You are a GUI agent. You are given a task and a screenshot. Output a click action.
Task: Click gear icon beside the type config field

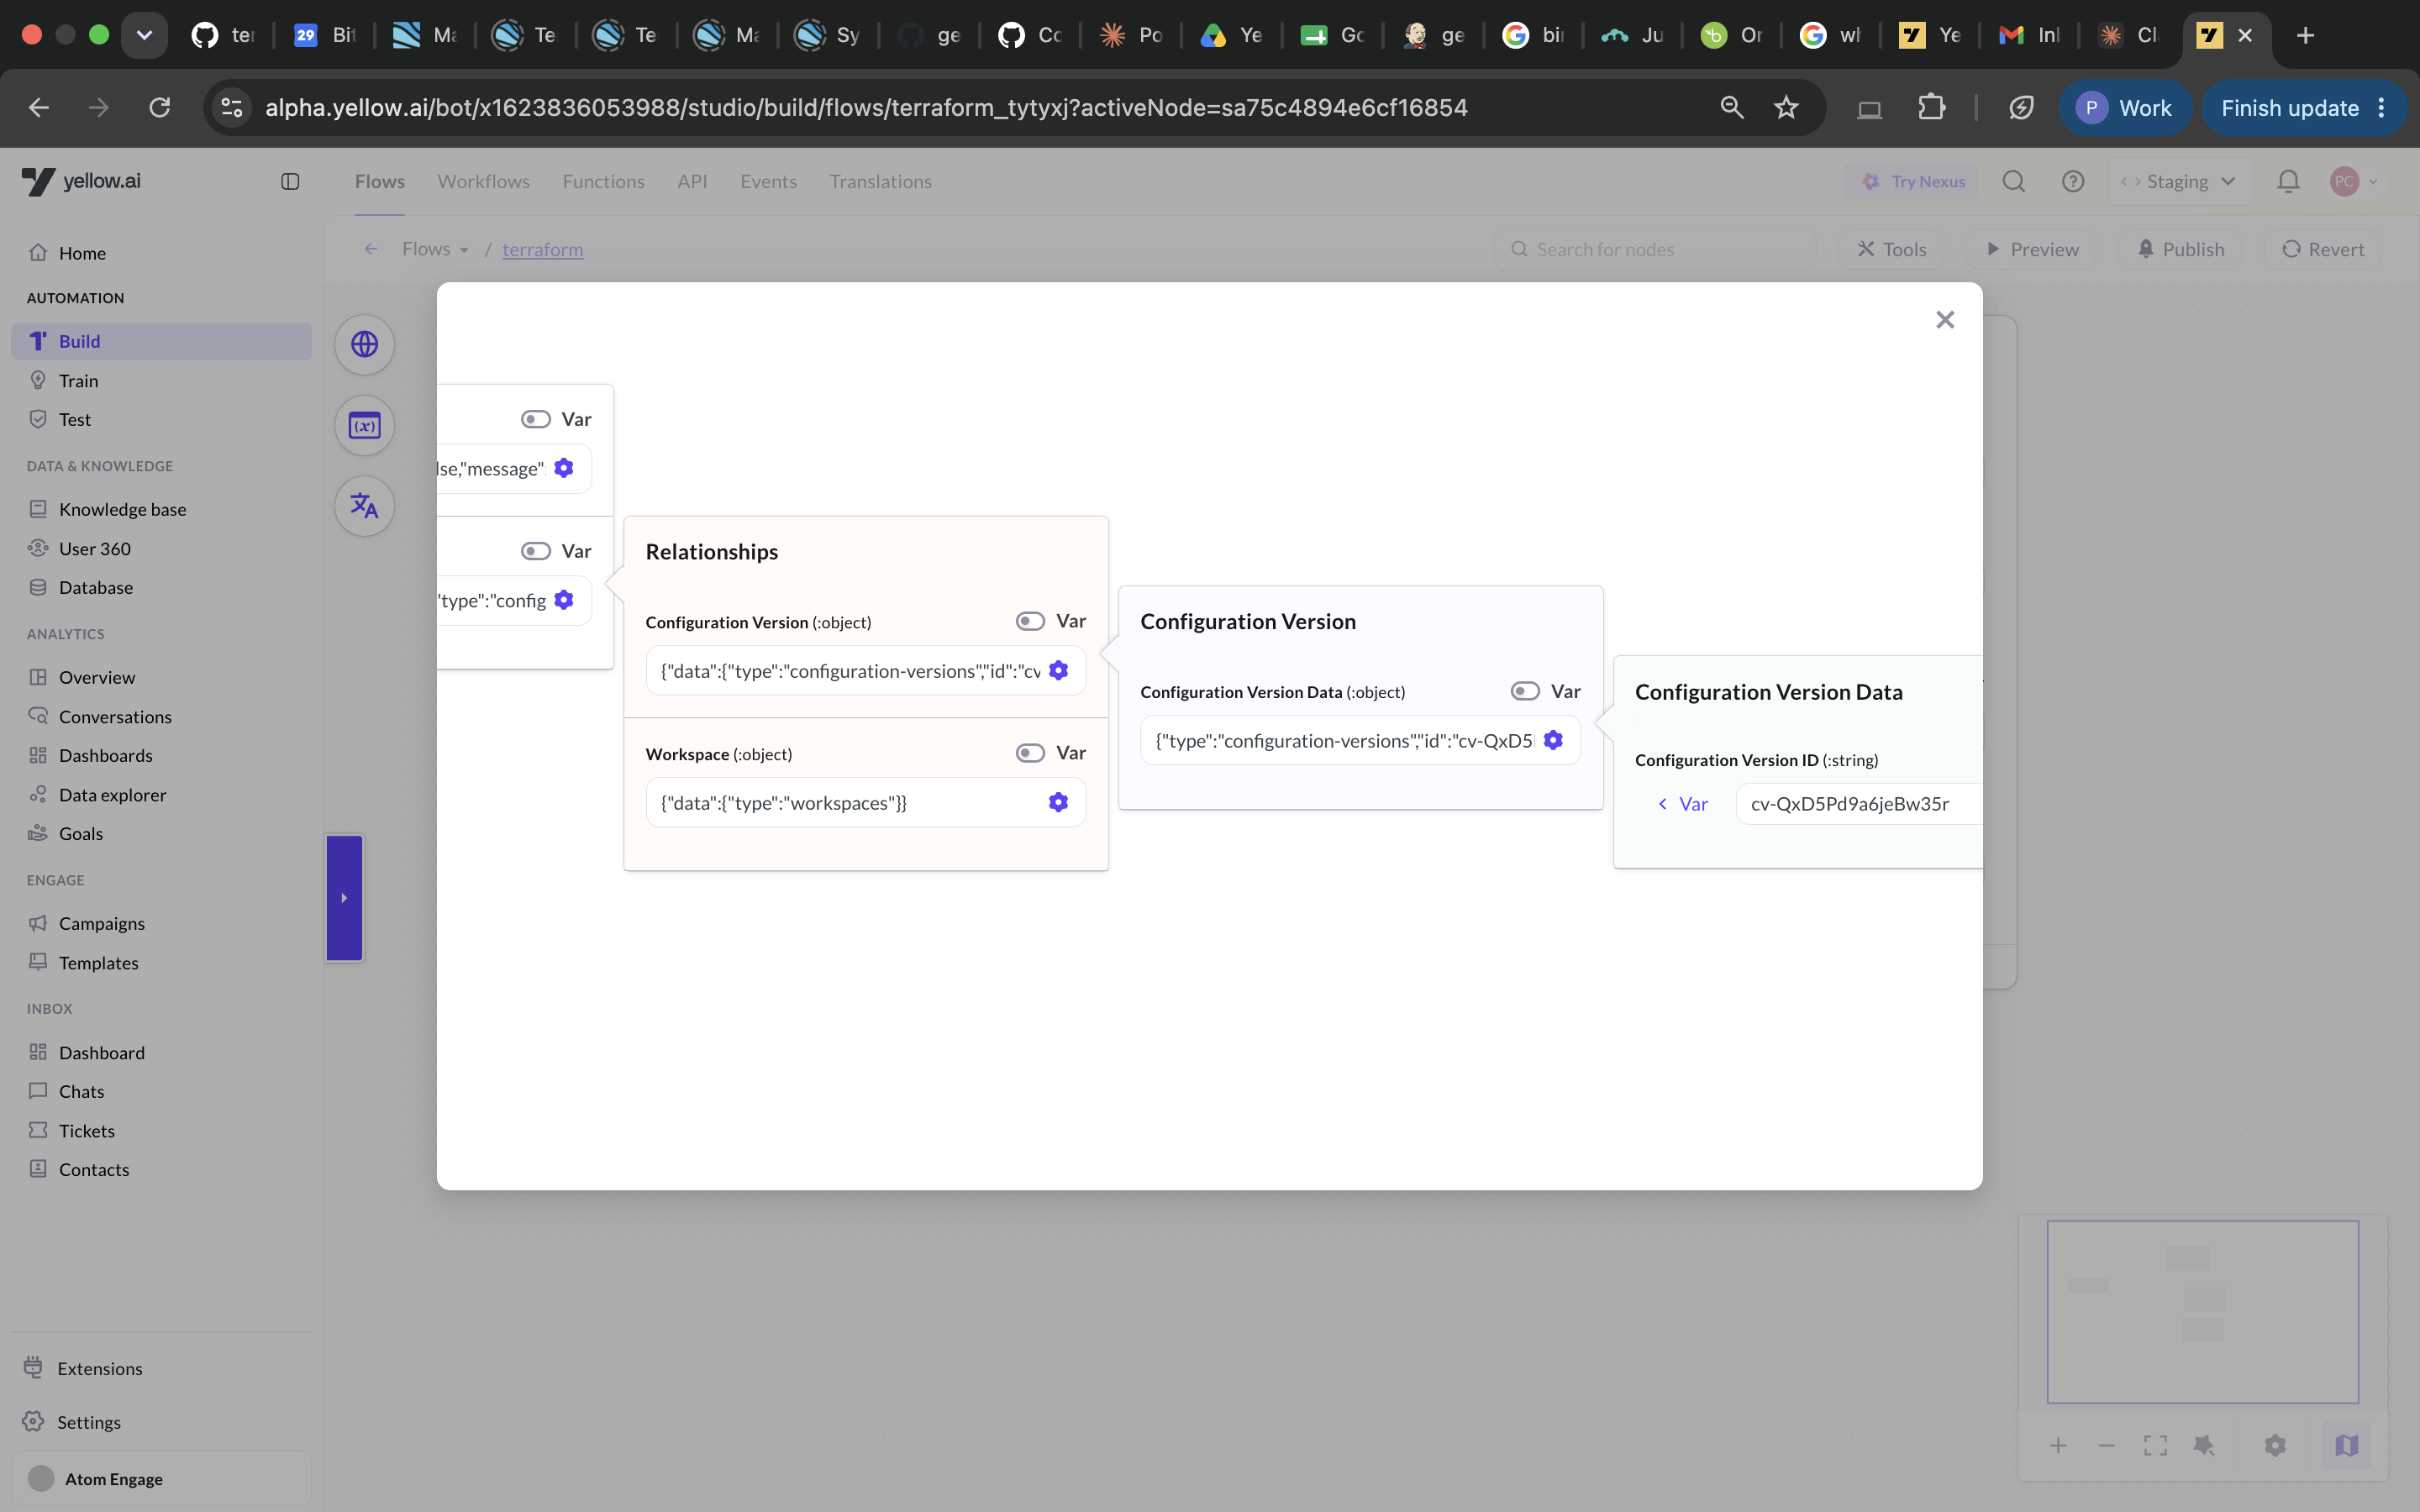(564, 600)
